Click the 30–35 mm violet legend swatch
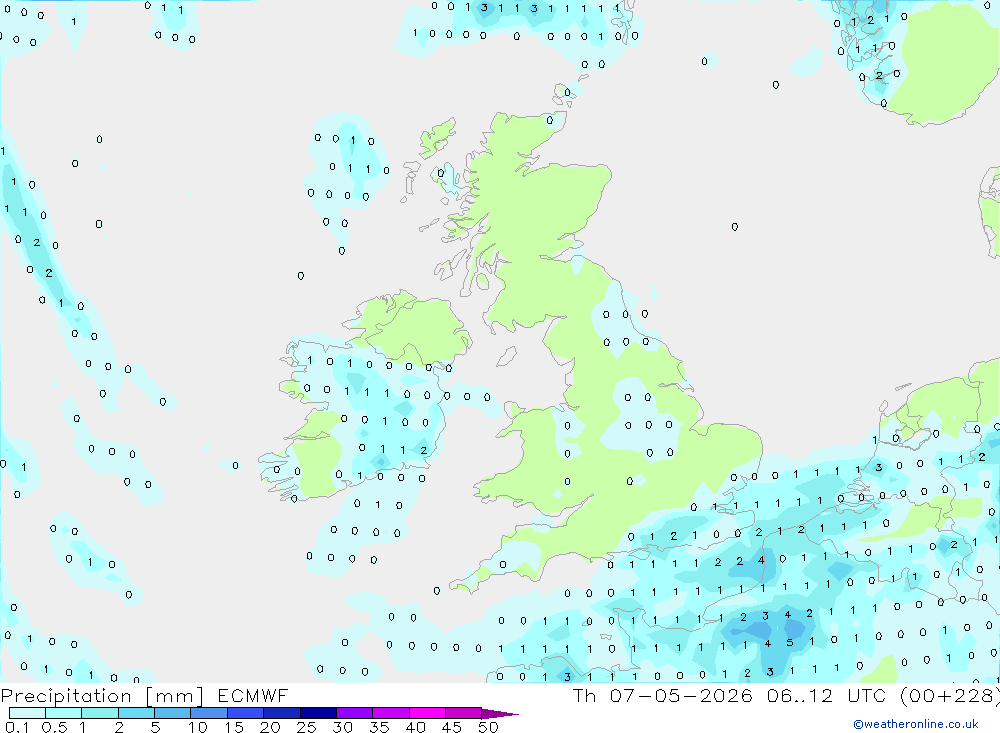Screen dimensions: 1000x733 [355, 713]
